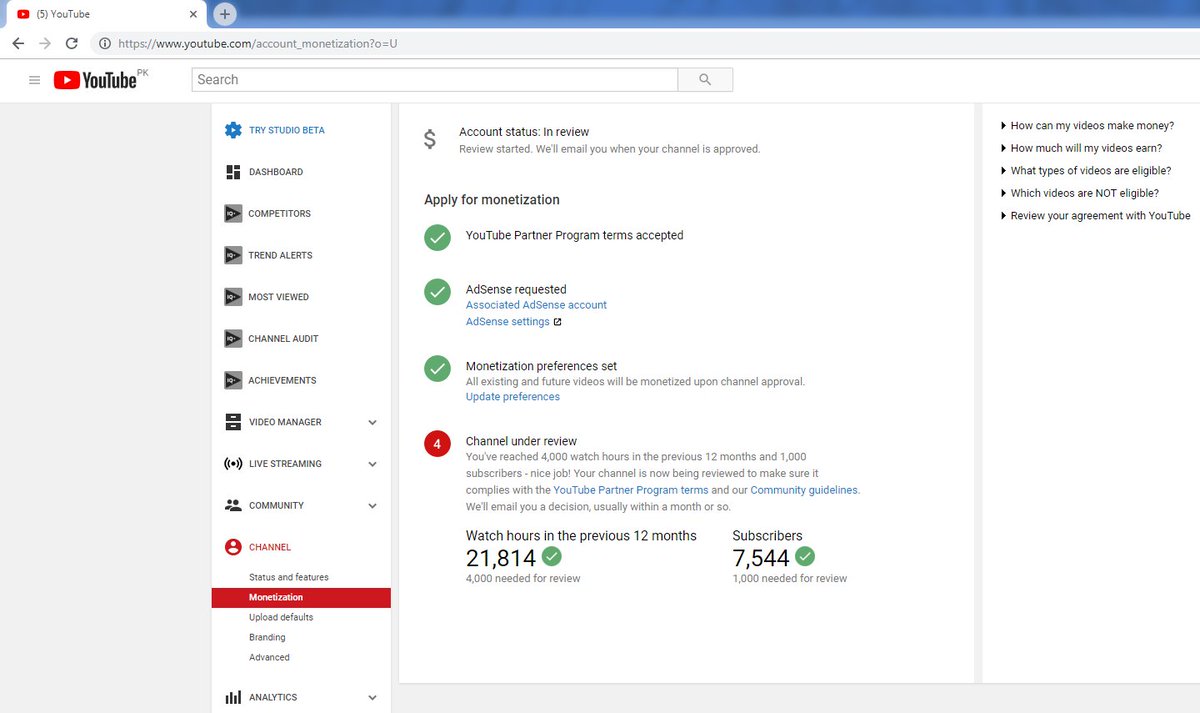Click the green check beside 21,814 watch hours
The width and height of the screenshot is (1200, 713).
pyautogui.click(x=551, y=556)
